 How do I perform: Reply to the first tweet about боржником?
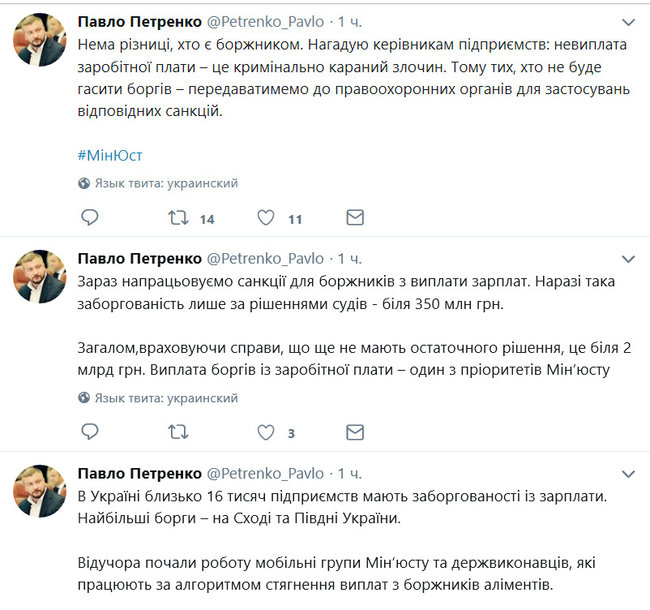coord(90,218)
